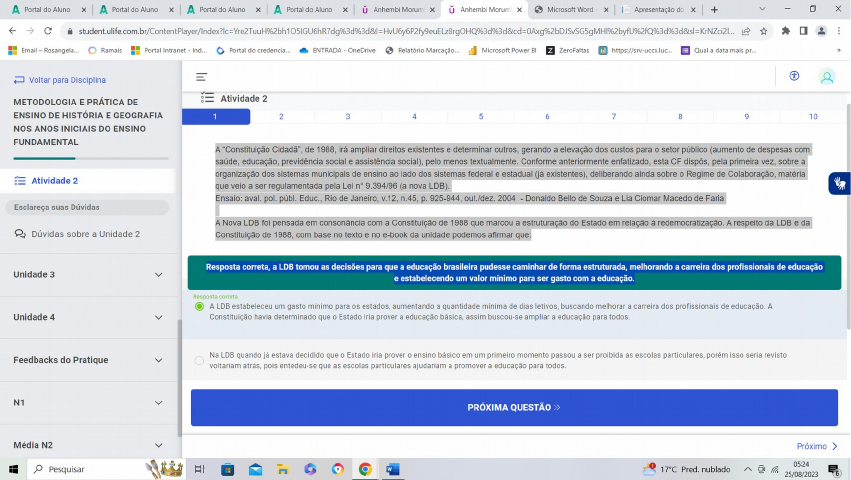The image size is (851, 480).
Task: Go to question 5 tab
Action: point(480,117)
